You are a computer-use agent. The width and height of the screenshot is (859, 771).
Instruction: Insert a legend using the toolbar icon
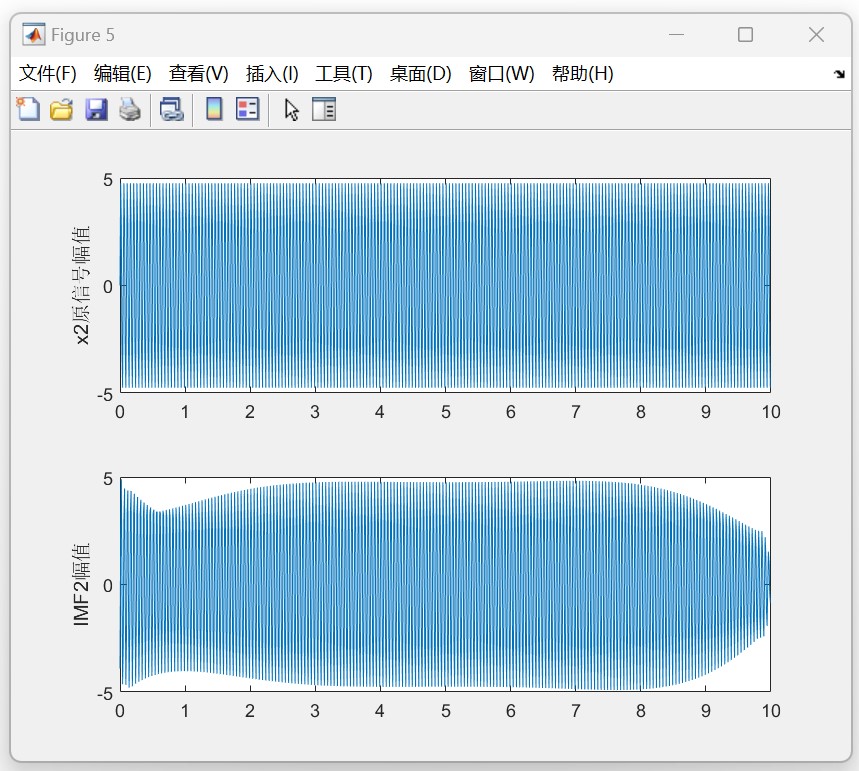pos(248,109)
